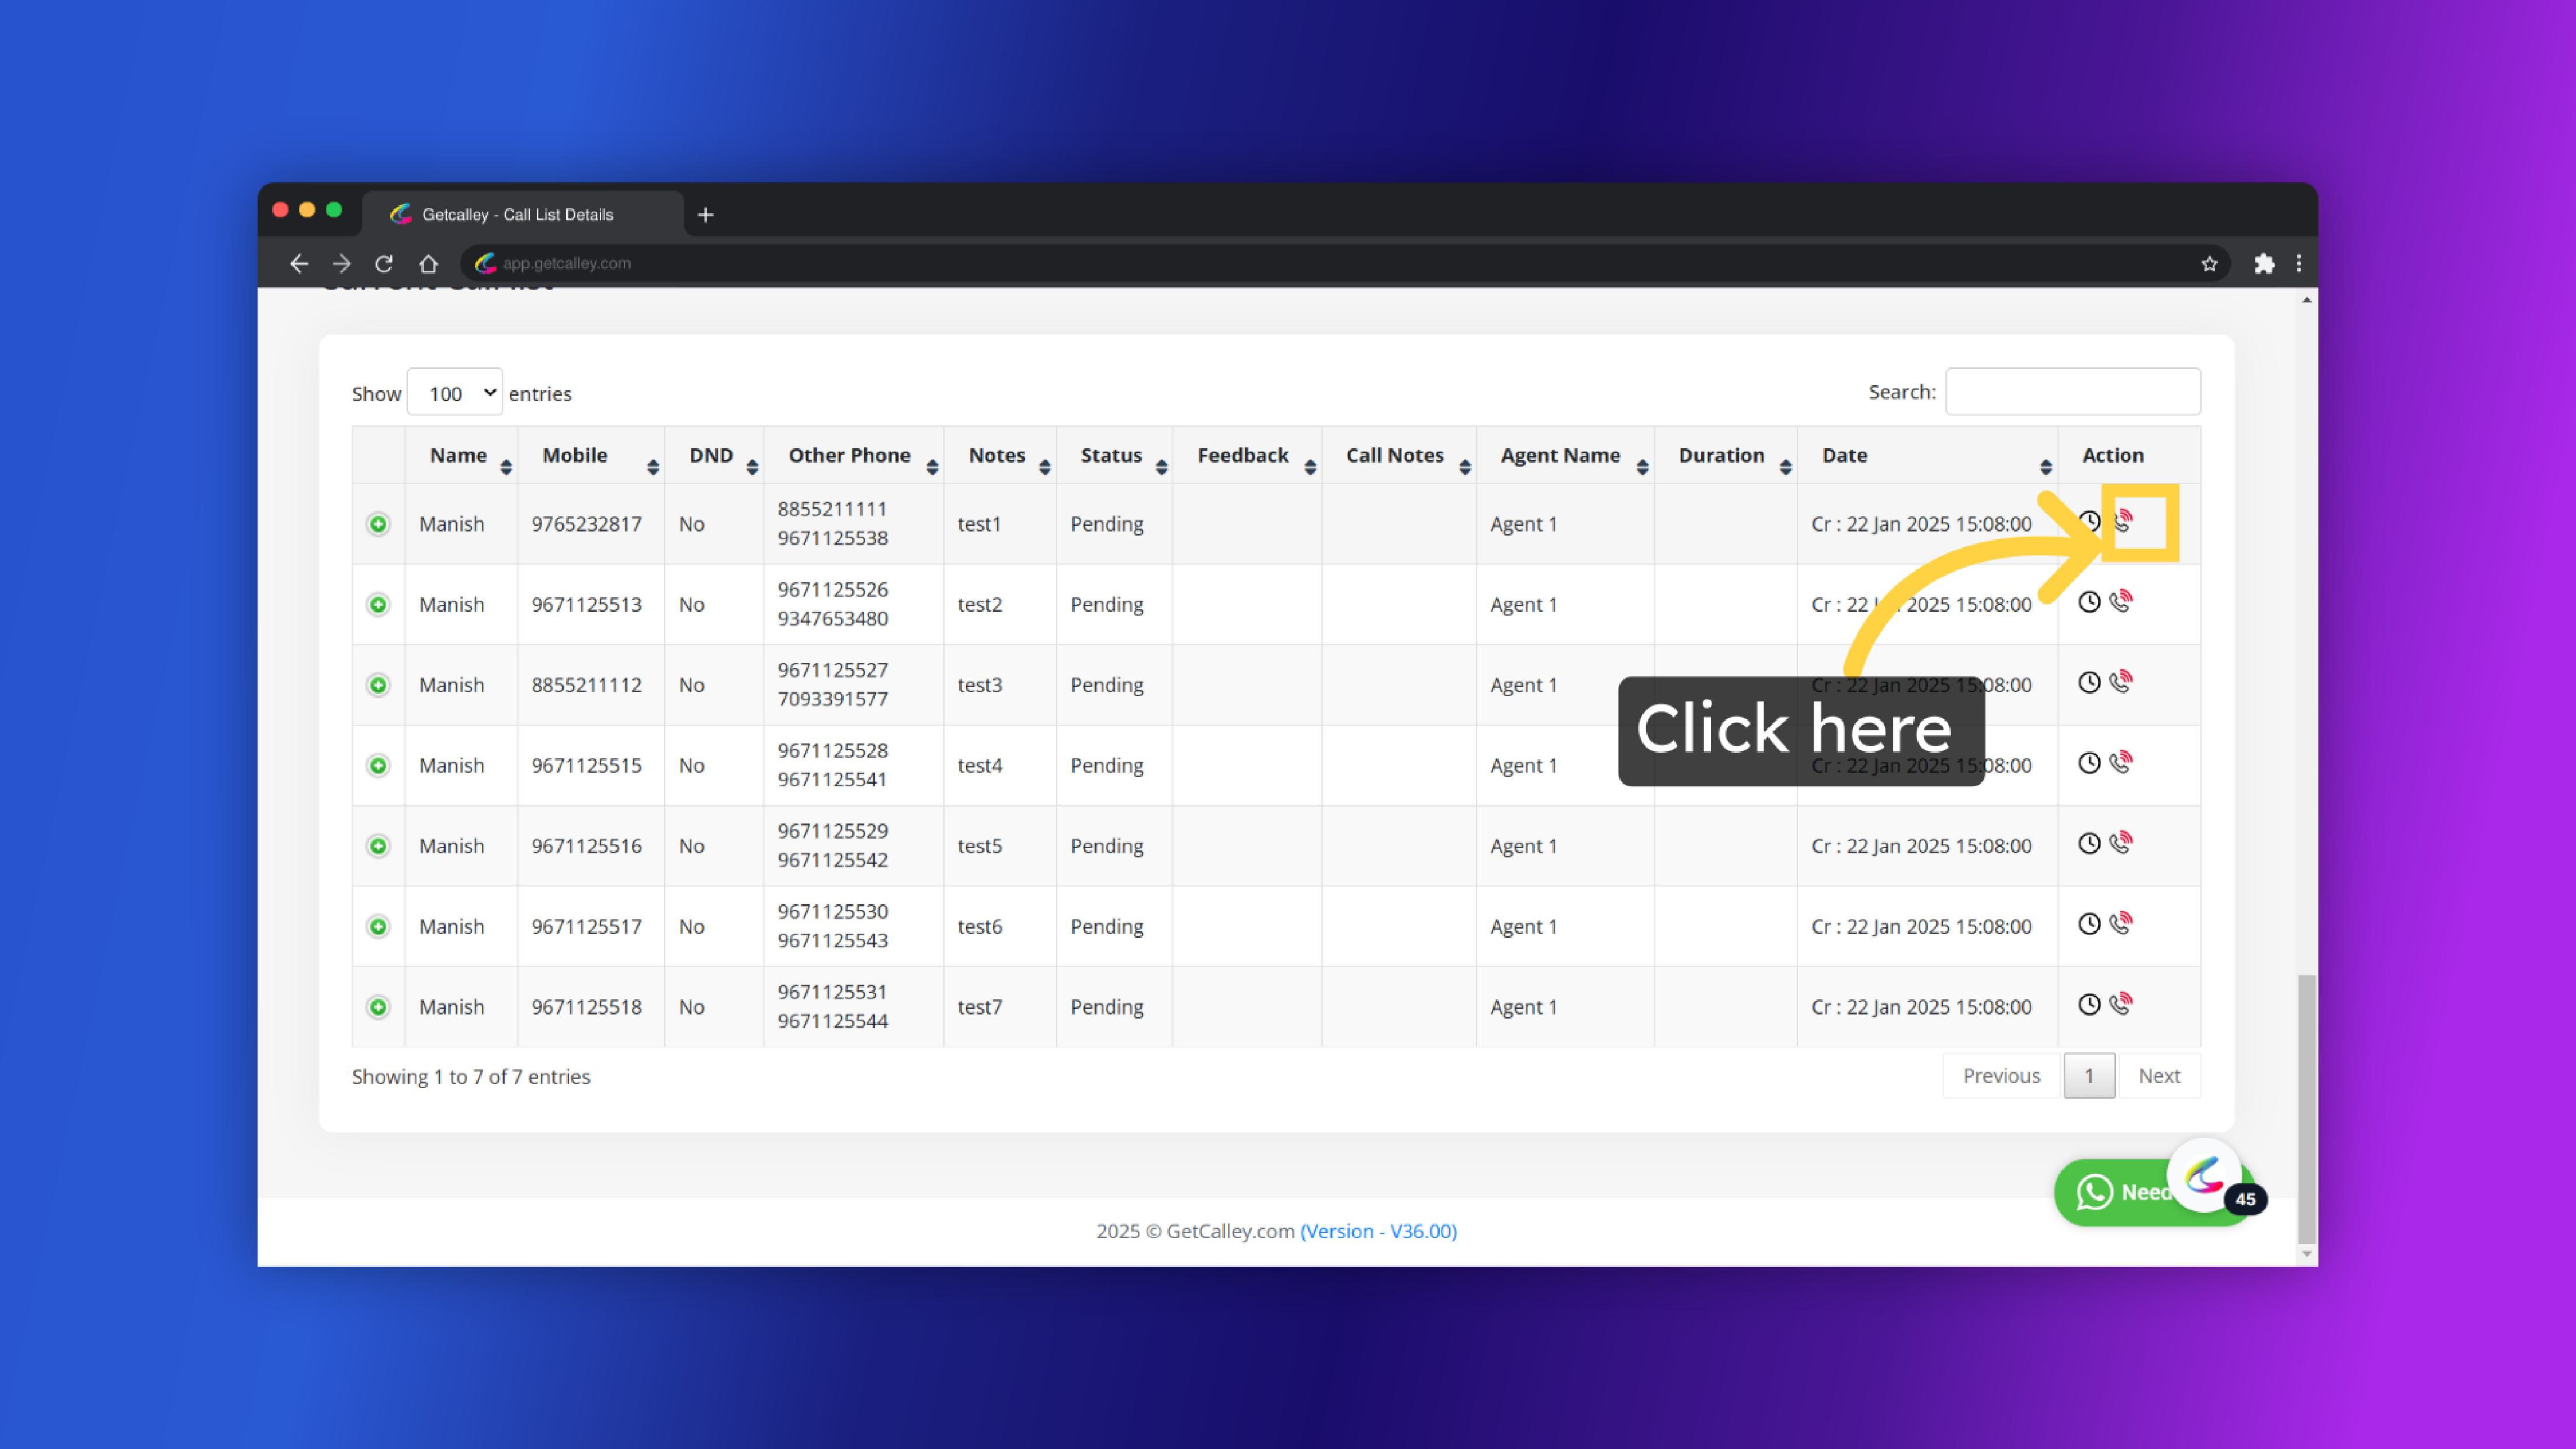2576x1449 pixels.
Task: Expand row details for test1 green plus
Action: tap(378, 524)
